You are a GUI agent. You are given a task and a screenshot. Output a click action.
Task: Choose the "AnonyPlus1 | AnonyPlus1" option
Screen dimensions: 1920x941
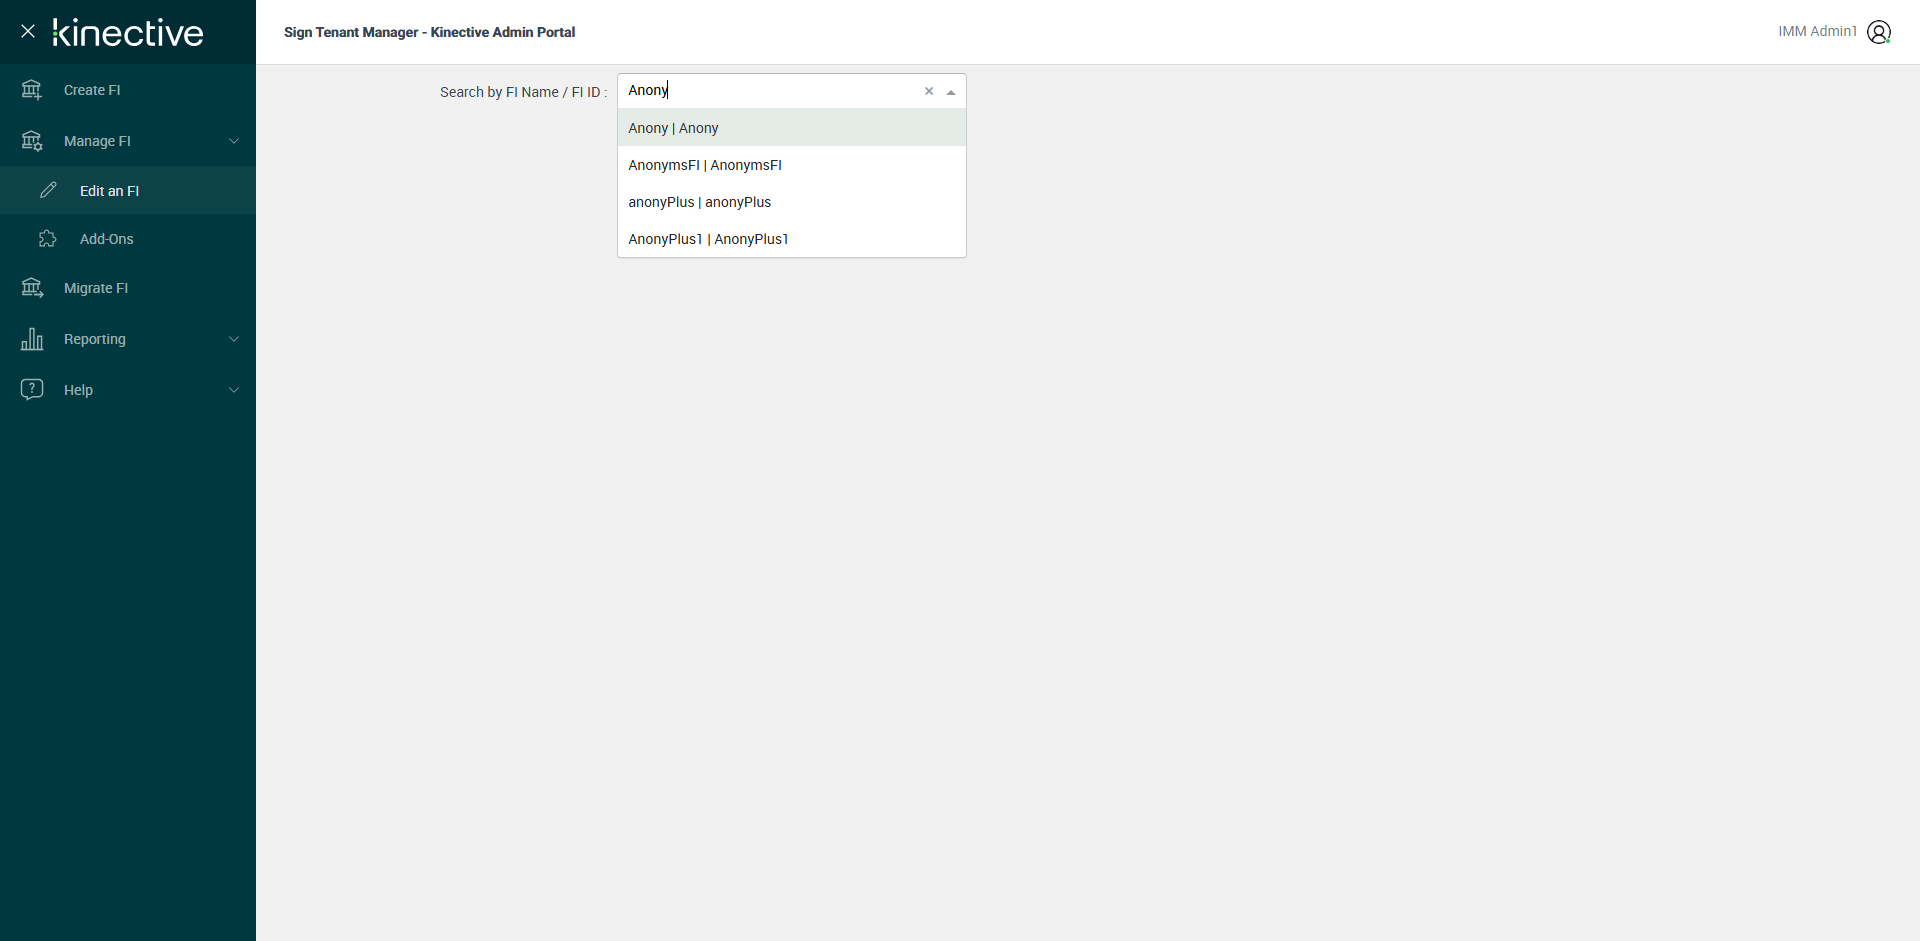pos(792,239)
